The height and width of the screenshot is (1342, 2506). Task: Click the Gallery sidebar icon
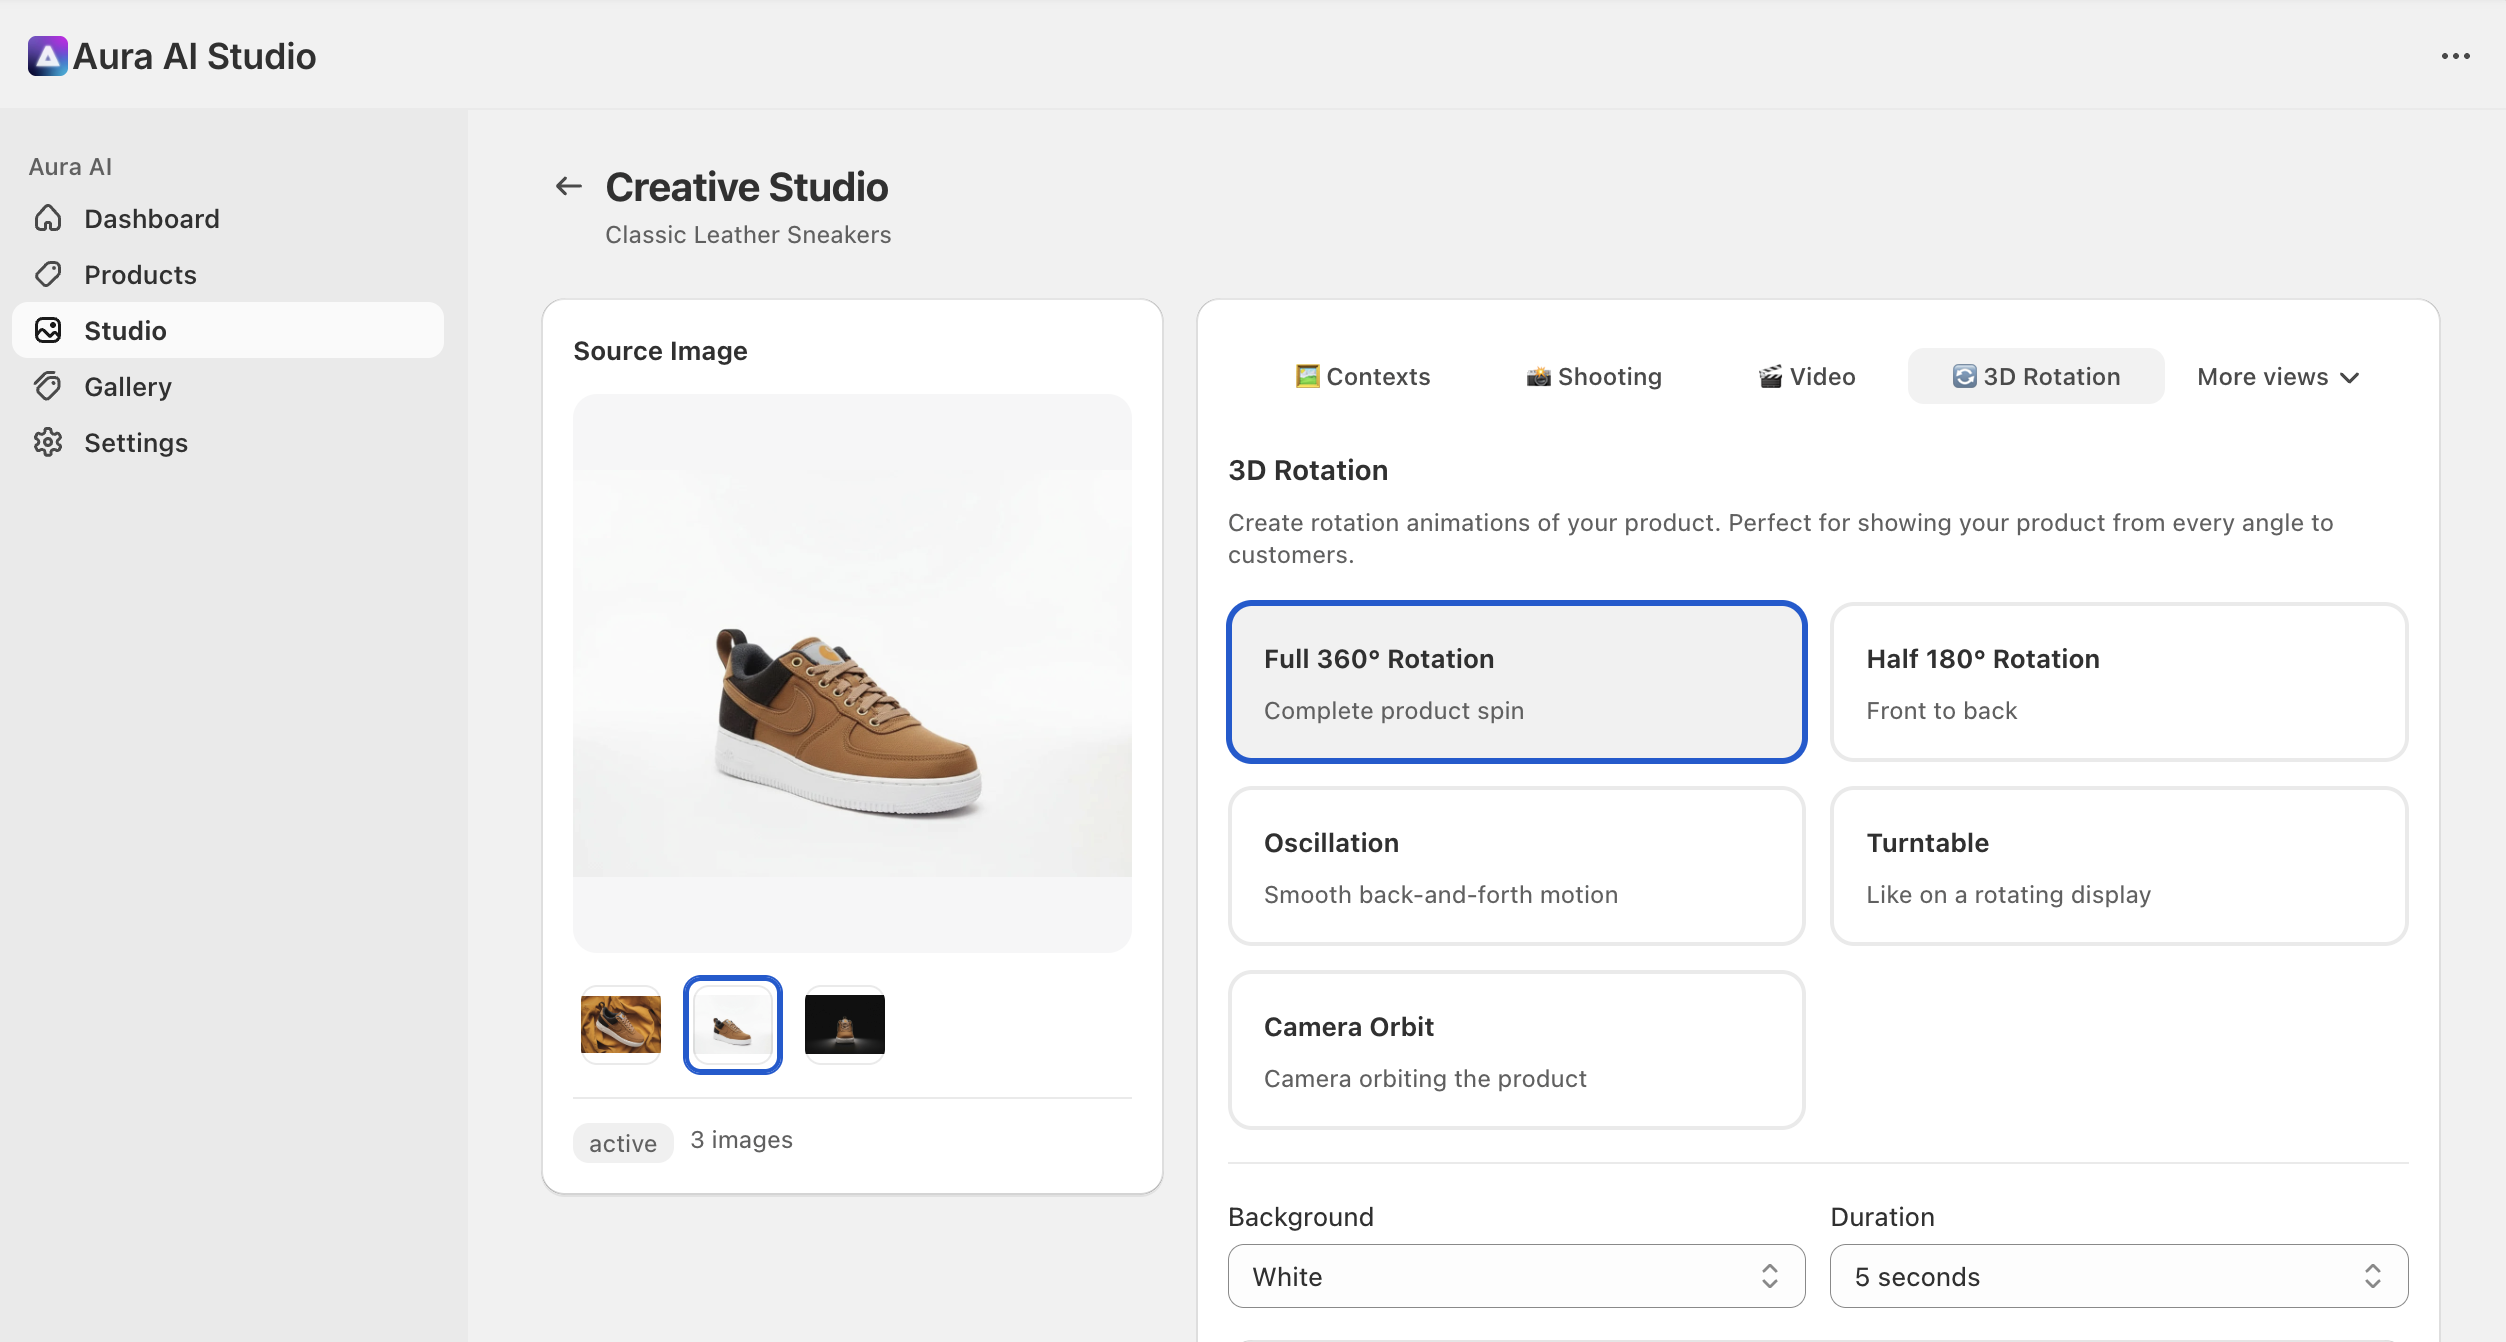48,386
